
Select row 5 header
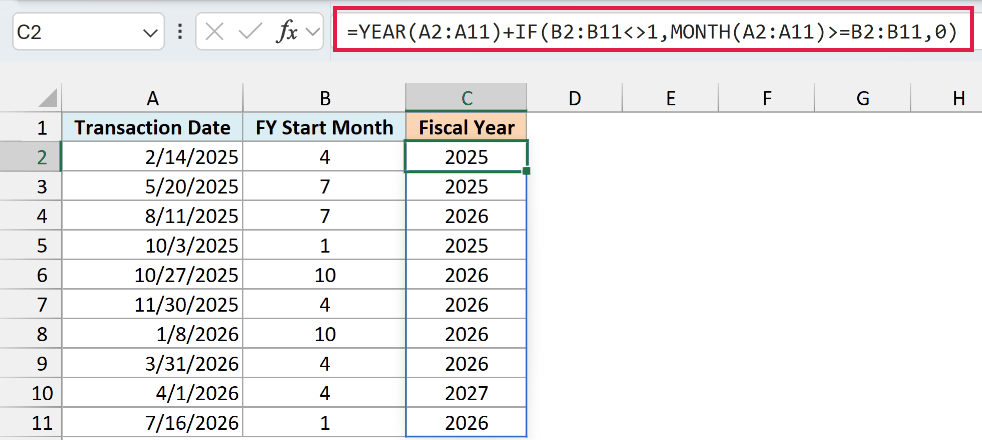click(x=31, y=245)
